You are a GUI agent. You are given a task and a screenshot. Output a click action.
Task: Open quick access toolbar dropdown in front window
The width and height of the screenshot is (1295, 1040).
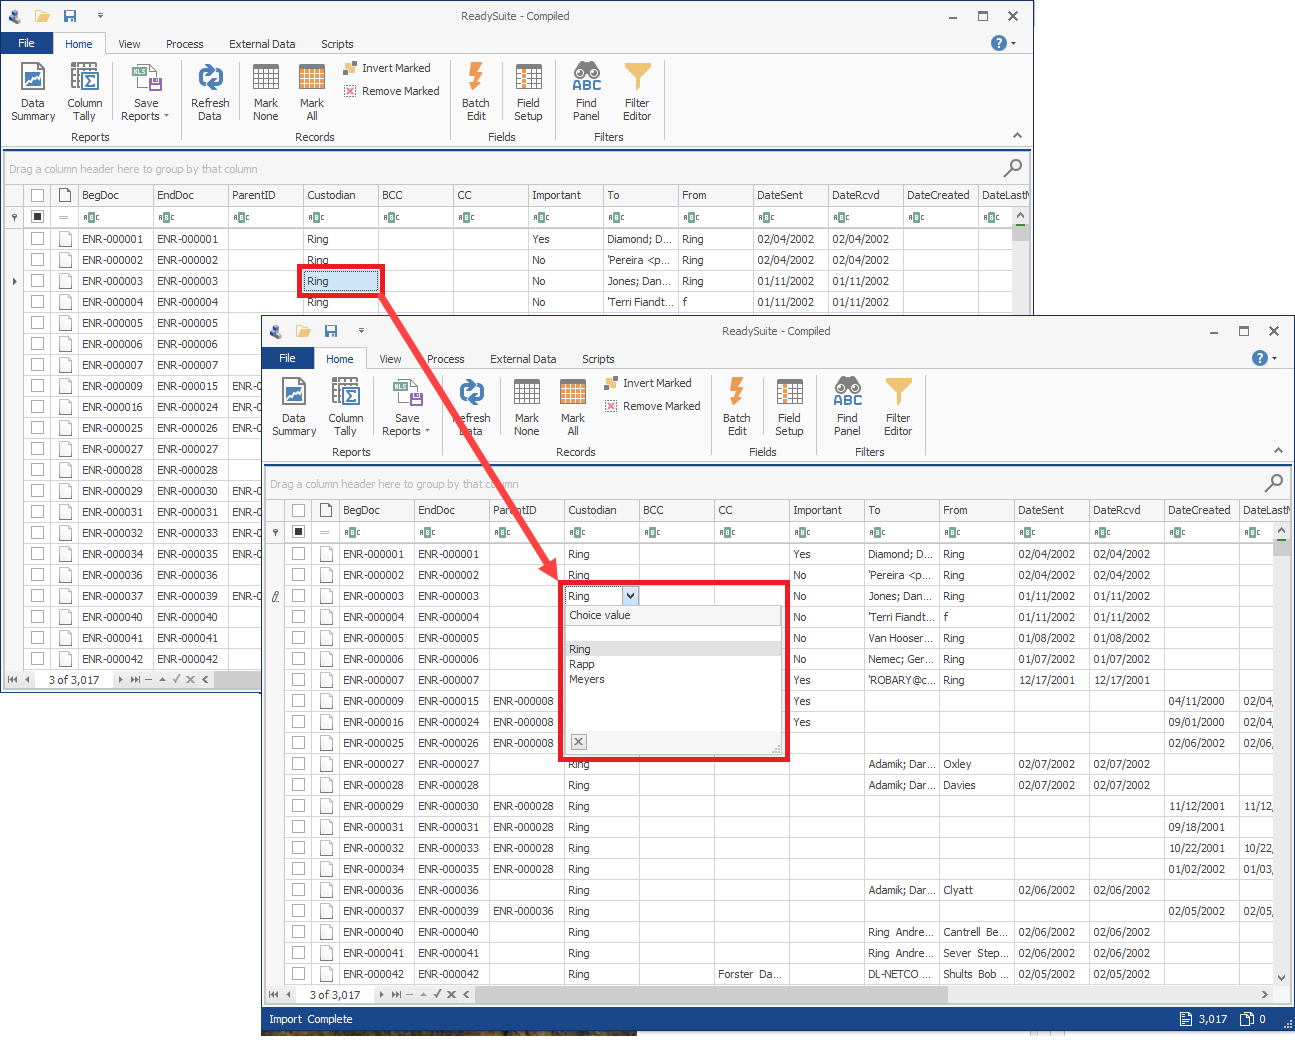[361, 331]
